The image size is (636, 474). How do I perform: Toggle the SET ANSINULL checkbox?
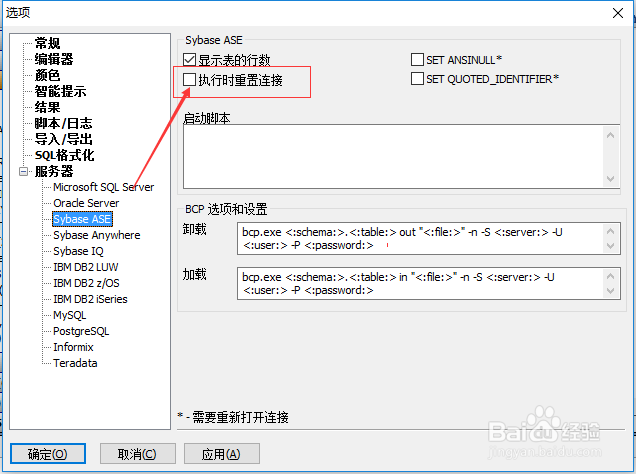click(417, 60)
